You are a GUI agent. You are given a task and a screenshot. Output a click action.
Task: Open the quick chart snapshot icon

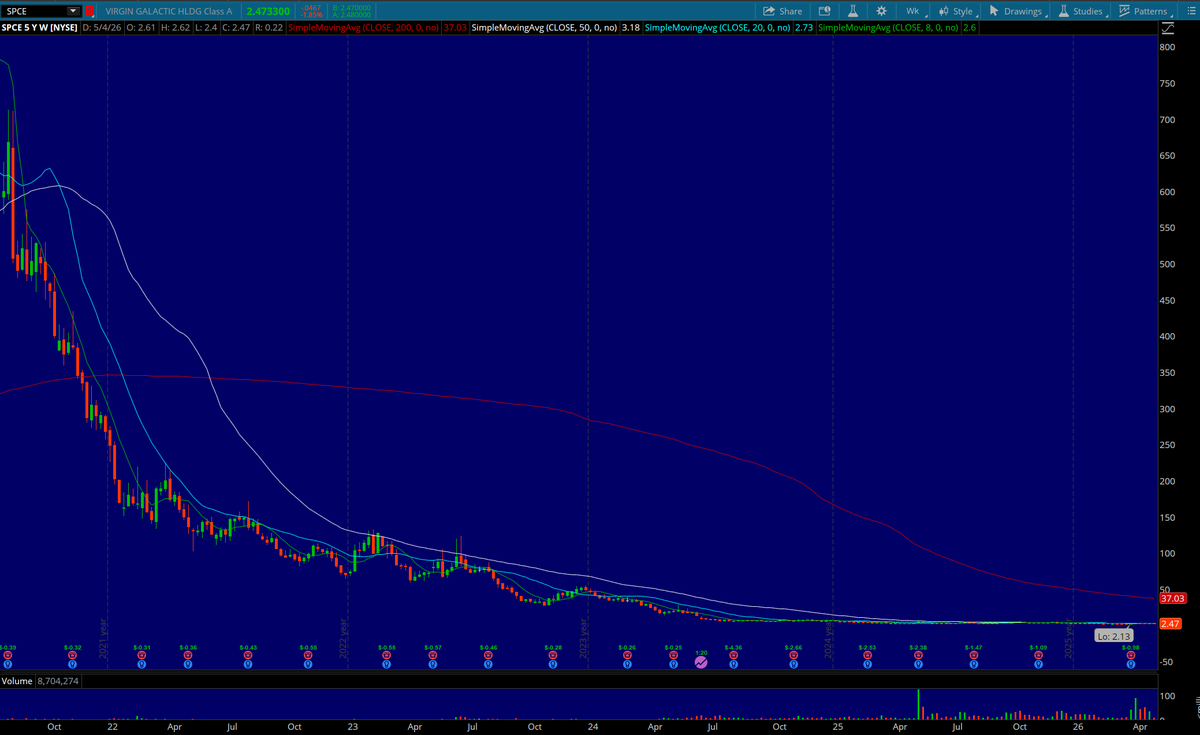coord(824,11)
